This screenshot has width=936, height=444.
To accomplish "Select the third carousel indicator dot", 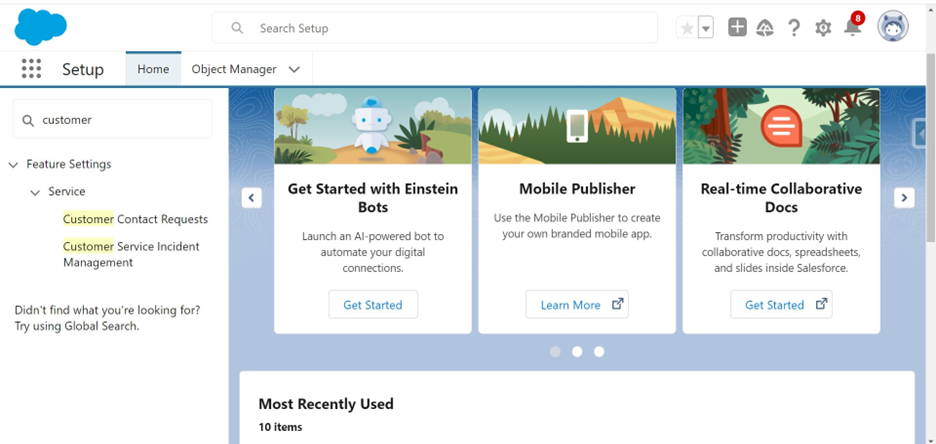I will coord(599,352).
